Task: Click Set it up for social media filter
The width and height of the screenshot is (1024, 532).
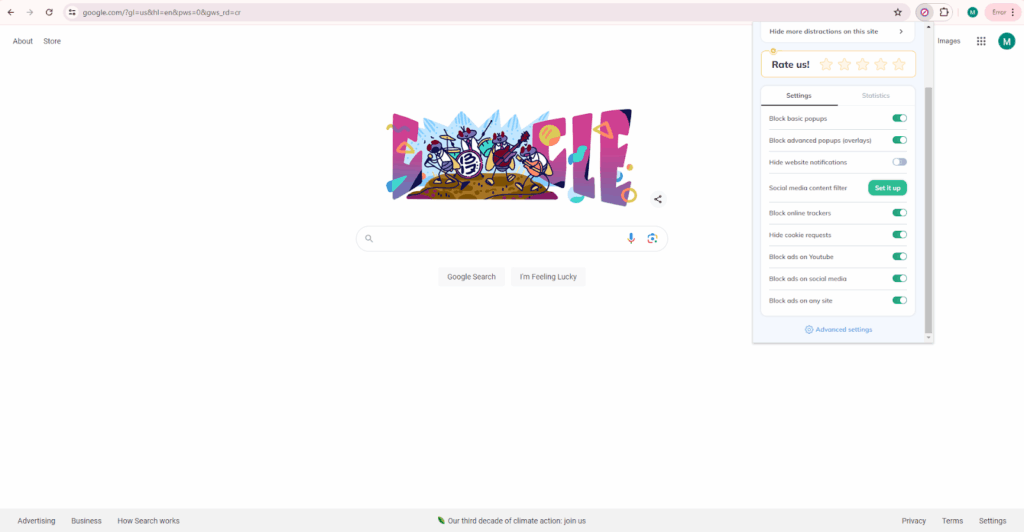Action: [x=887, y=188]
